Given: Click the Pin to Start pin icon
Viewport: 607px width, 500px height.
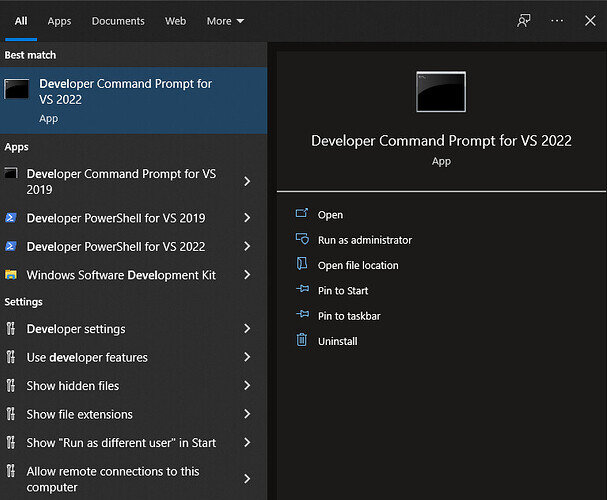Looking at the screenshot, I should point(302,290).
